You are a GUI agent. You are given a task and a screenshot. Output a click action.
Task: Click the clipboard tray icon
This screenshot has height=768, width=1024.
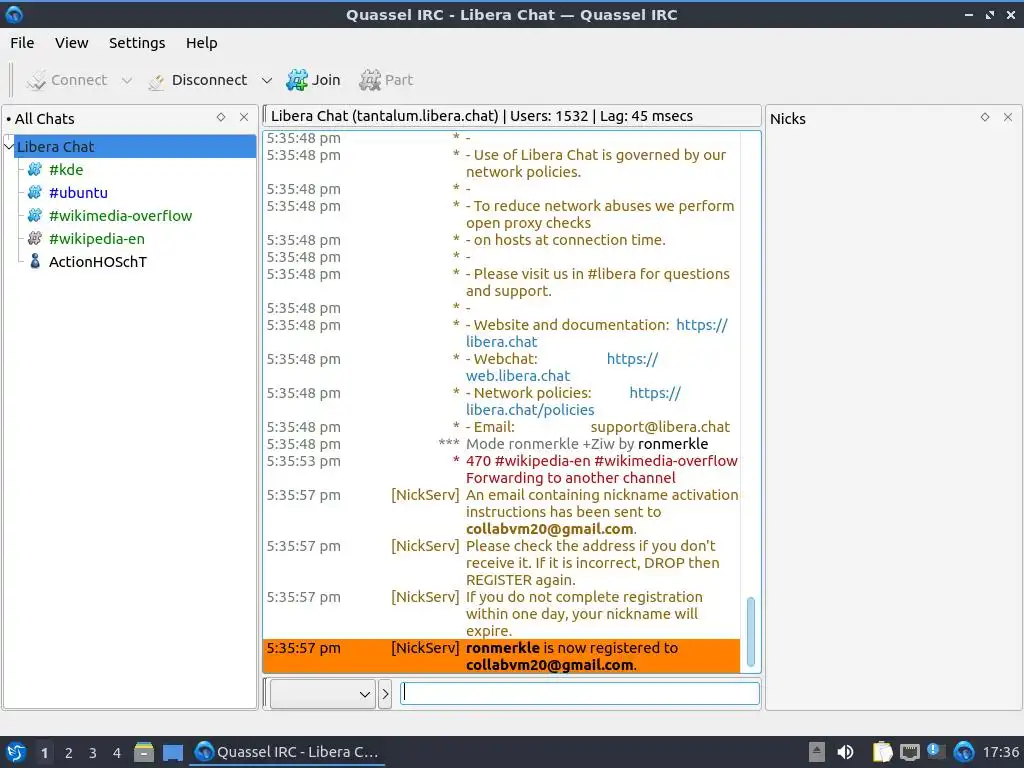click(882, 752)
